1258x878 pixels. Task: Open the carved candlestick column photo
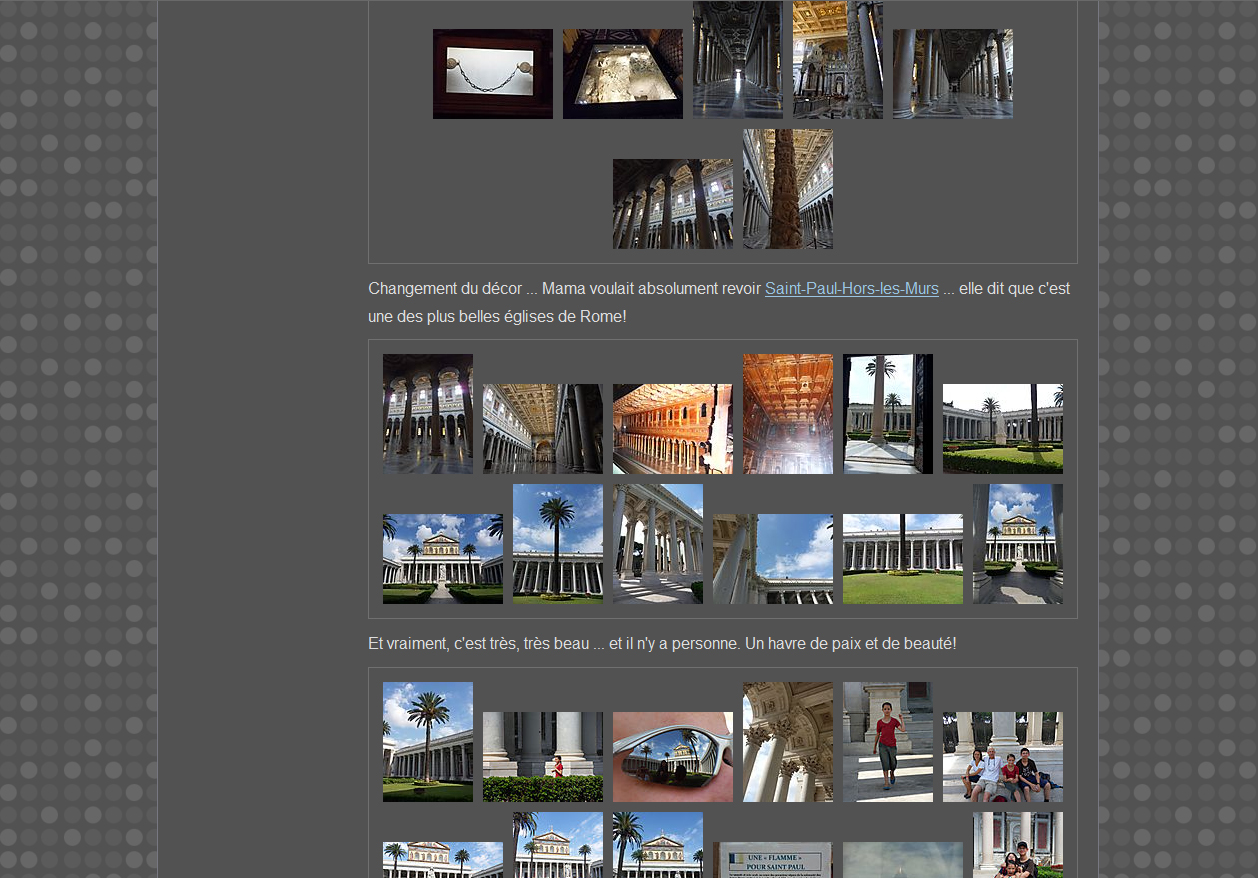tap(787, 189)
